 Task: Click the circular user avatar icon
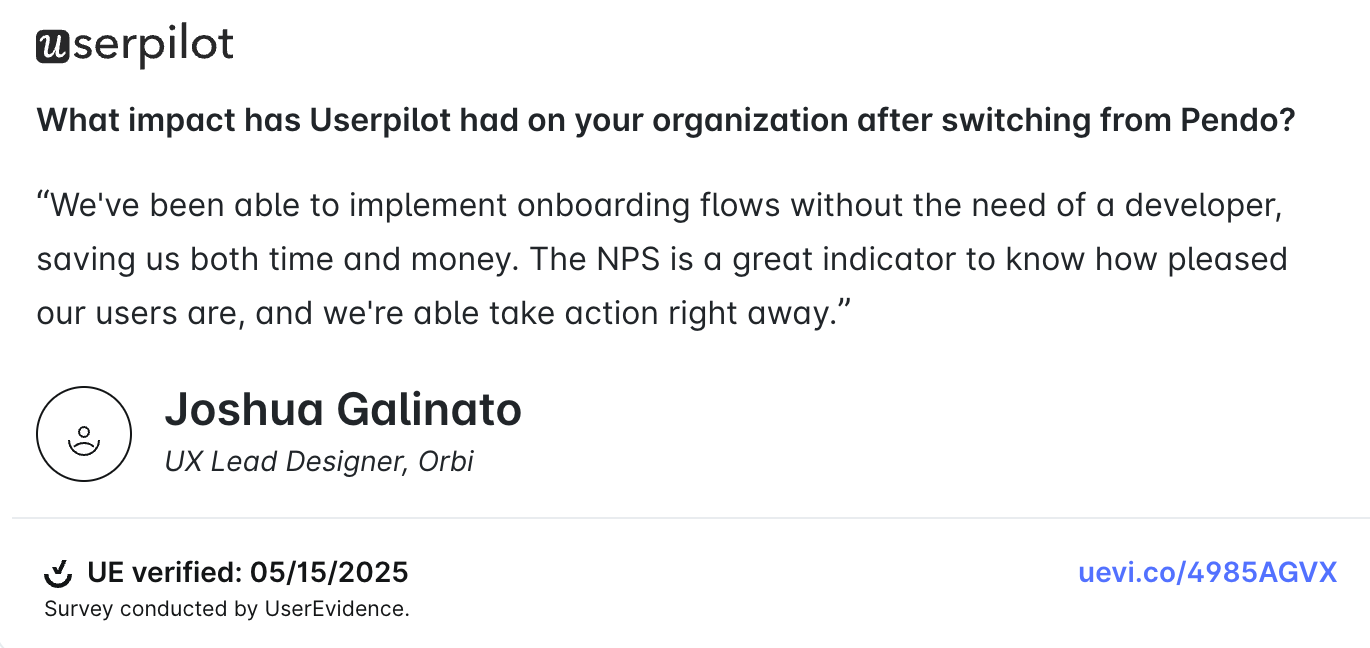pos(84,434)
